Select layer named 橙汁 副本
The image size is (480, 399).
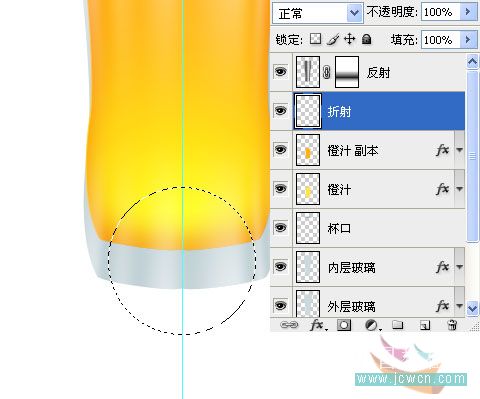(x=353, y=151)
